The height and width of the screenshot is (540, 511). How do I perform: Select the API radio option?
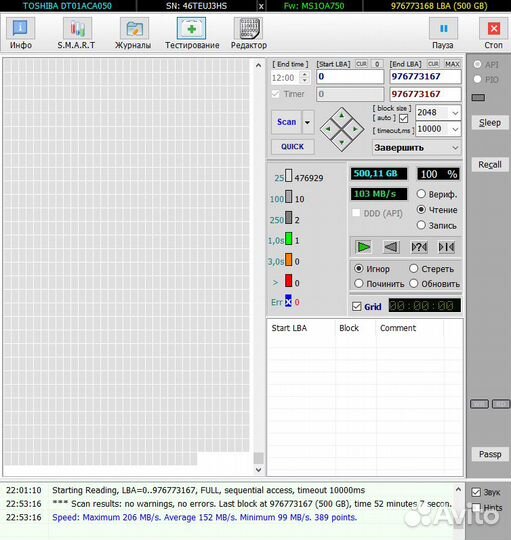tap(478, 64)
